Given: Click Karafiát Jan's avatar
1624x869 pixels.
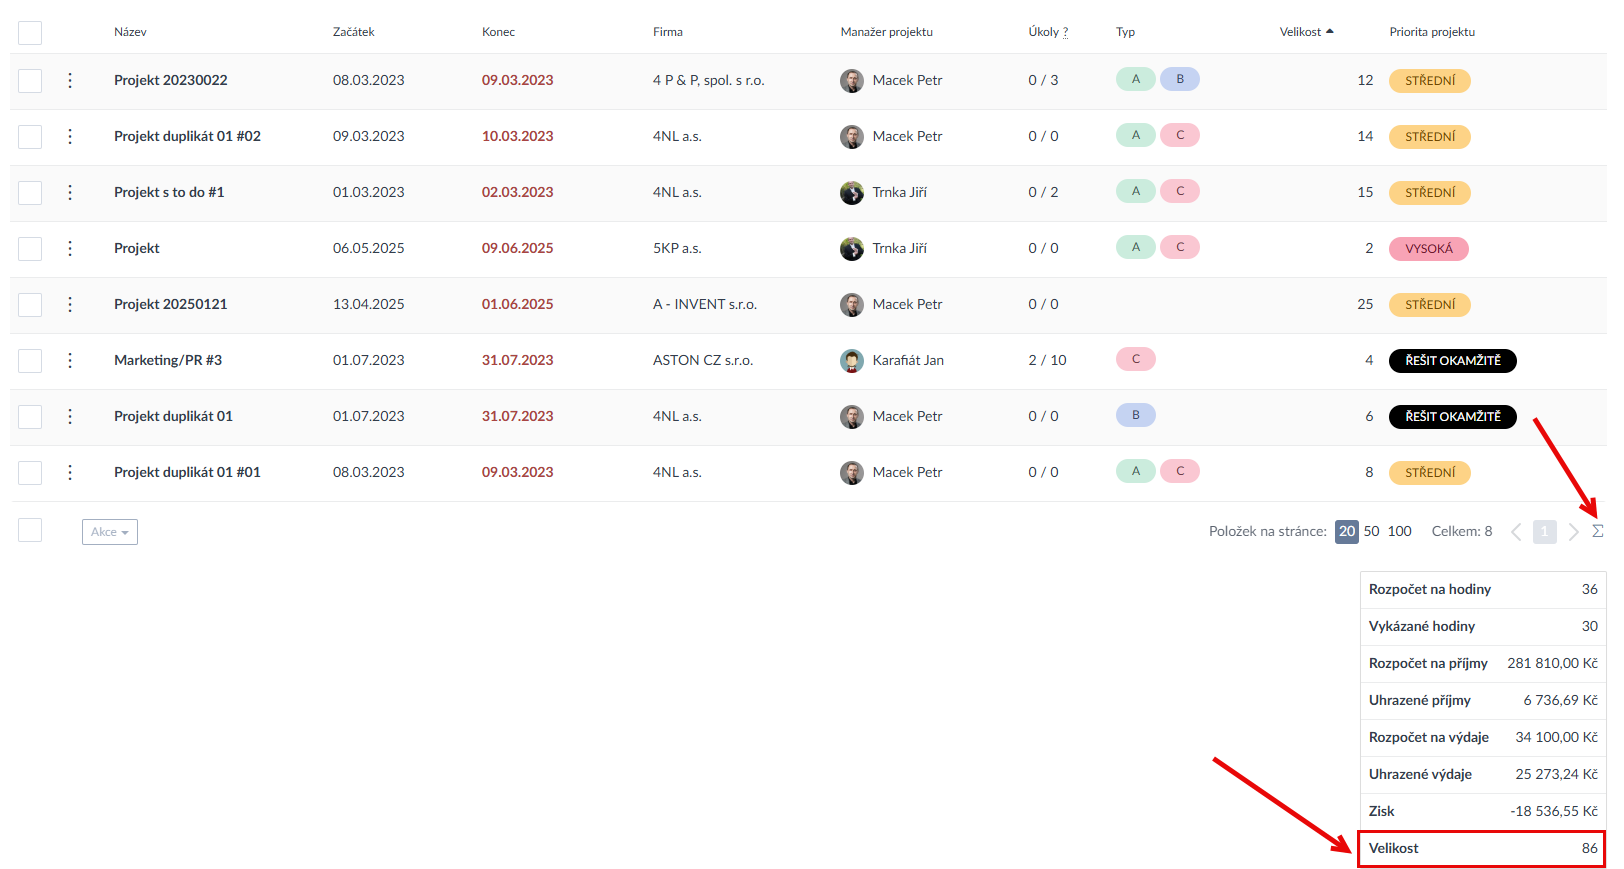Looking at the screenshot, I should (851, 361).
